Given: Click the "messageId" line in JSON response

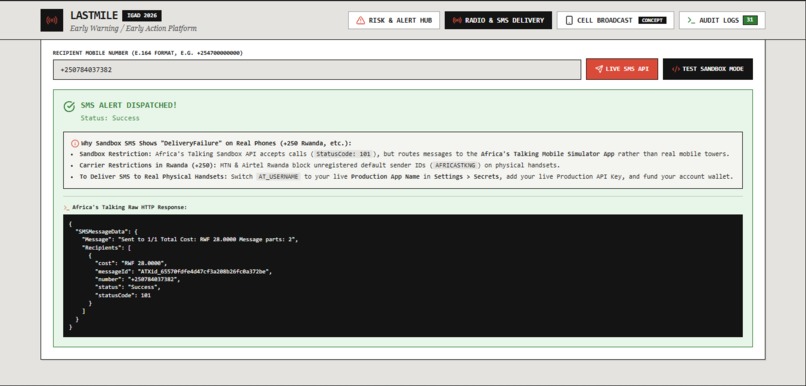Looking at the screenshot, I should 184,271.
